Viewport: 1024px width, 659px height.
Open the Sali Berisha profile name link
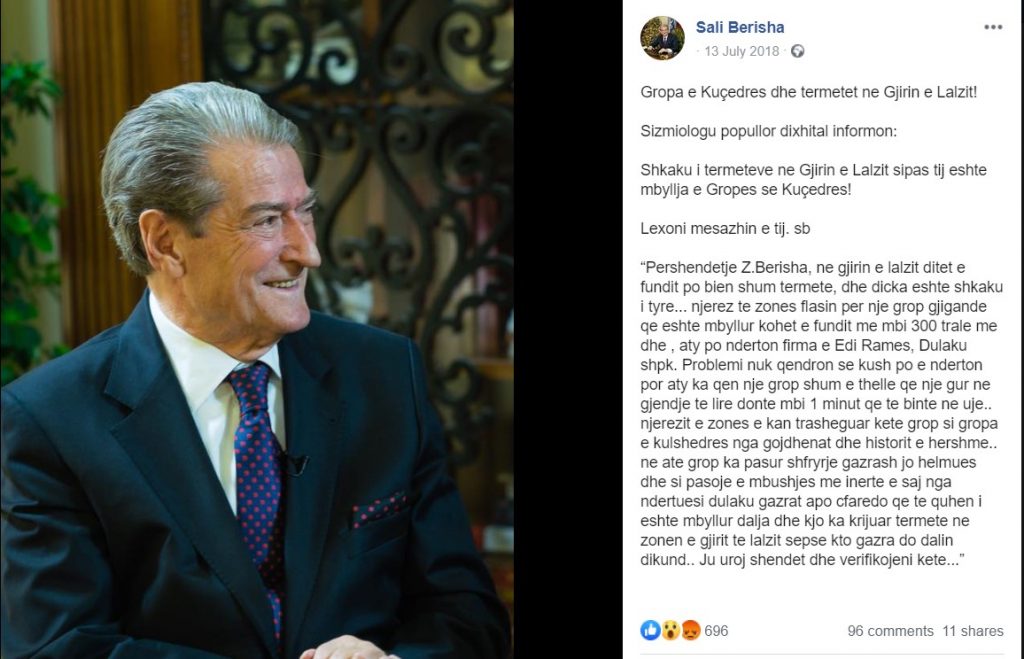[740, 27]
